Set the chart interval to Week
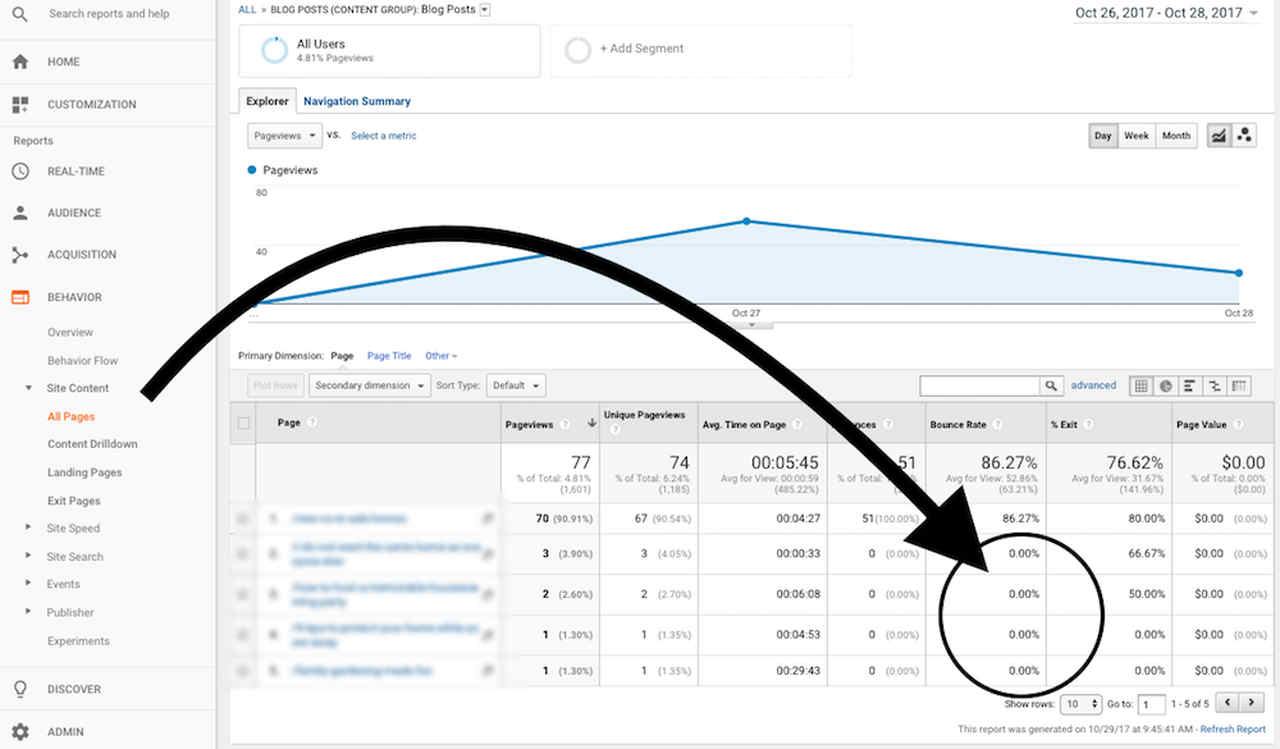1280x749 pixels. 1136,136
